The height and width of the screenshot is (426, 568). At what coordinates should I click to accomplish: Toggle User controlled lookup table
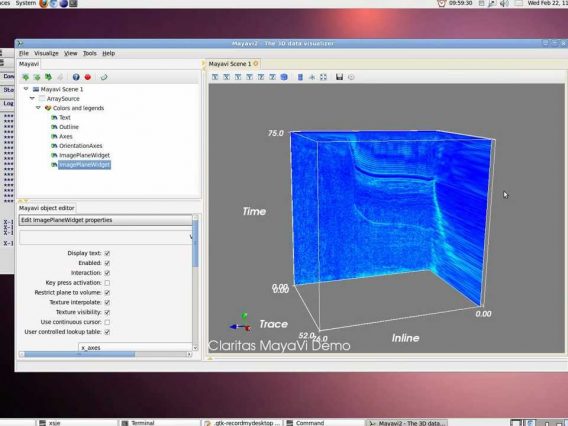pyautogui.click(x=107, y=332)
